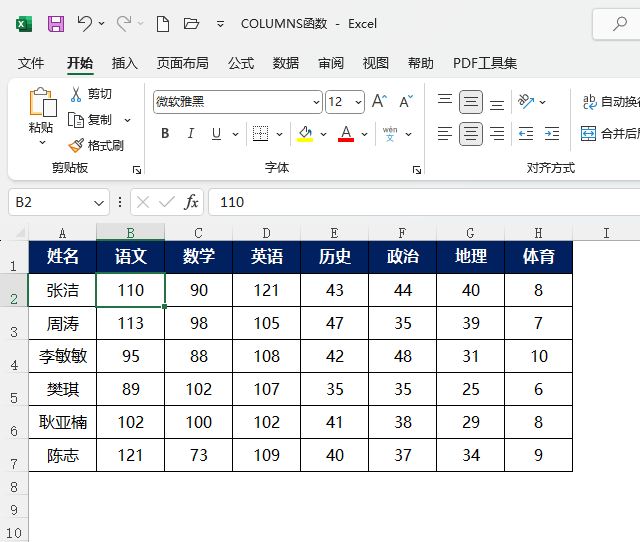The height and width of the screenshot is (542, 640).
Task: Toggle italic formatting
Action: coord(191,133)
